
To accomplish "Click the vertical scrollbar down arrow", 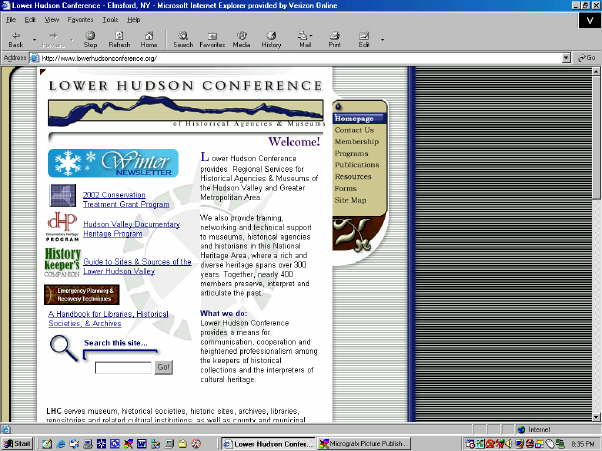I will click(596, 417).
